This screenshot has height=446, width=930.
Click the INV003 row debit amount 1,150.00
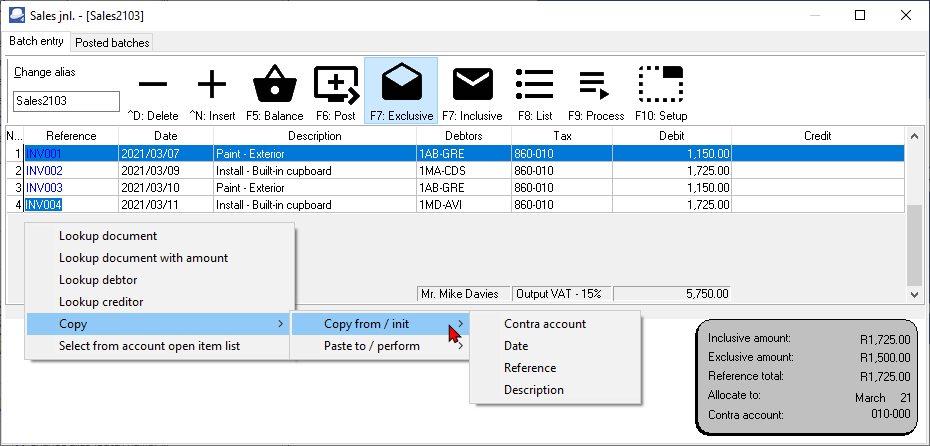point(672,188)
